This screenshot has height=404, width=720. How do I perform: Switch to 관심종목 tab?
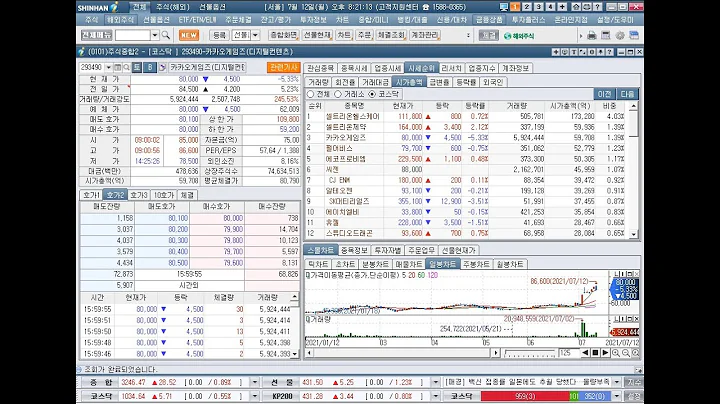(x=321, y=68)
